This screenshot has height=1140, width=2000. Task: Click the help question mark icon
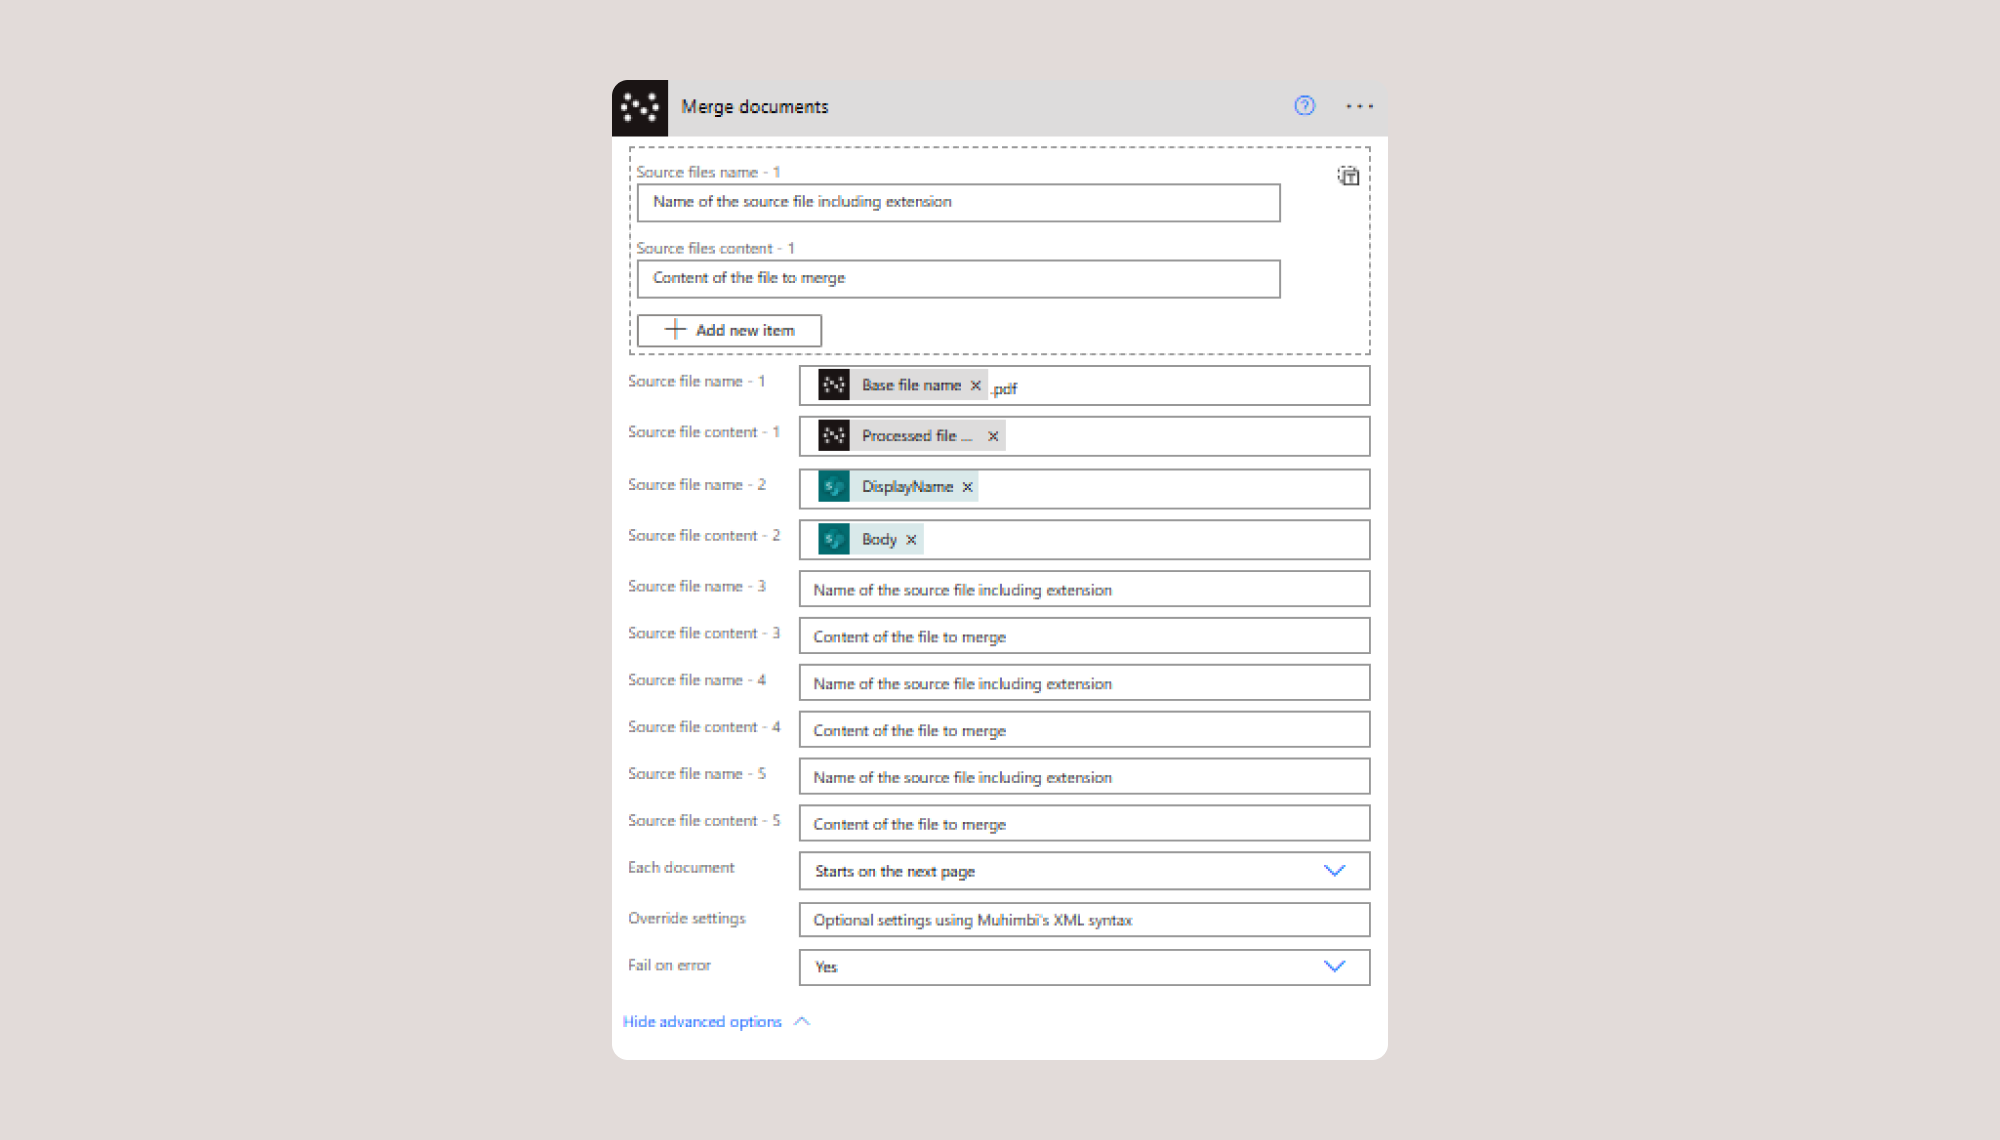1304,106
